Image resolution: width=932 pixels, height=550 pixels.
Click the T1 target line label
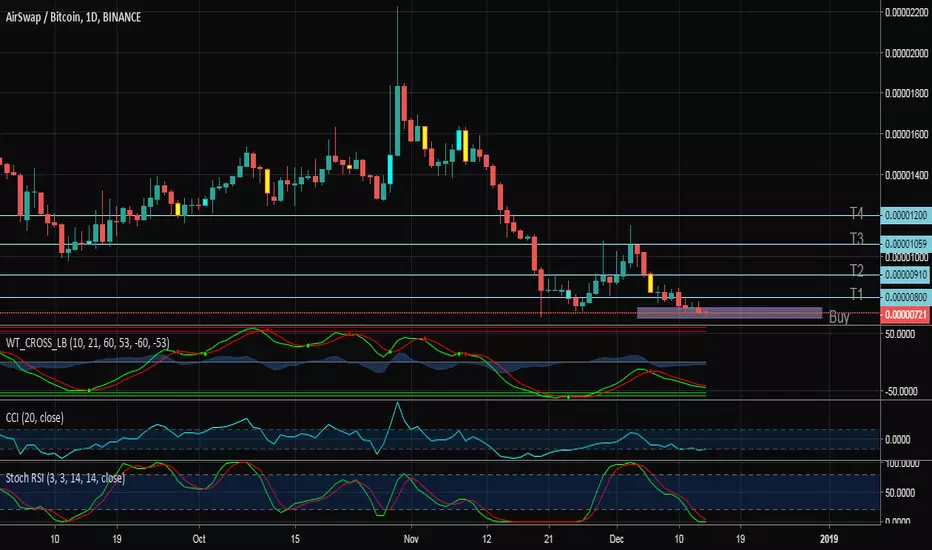point(857,293)
